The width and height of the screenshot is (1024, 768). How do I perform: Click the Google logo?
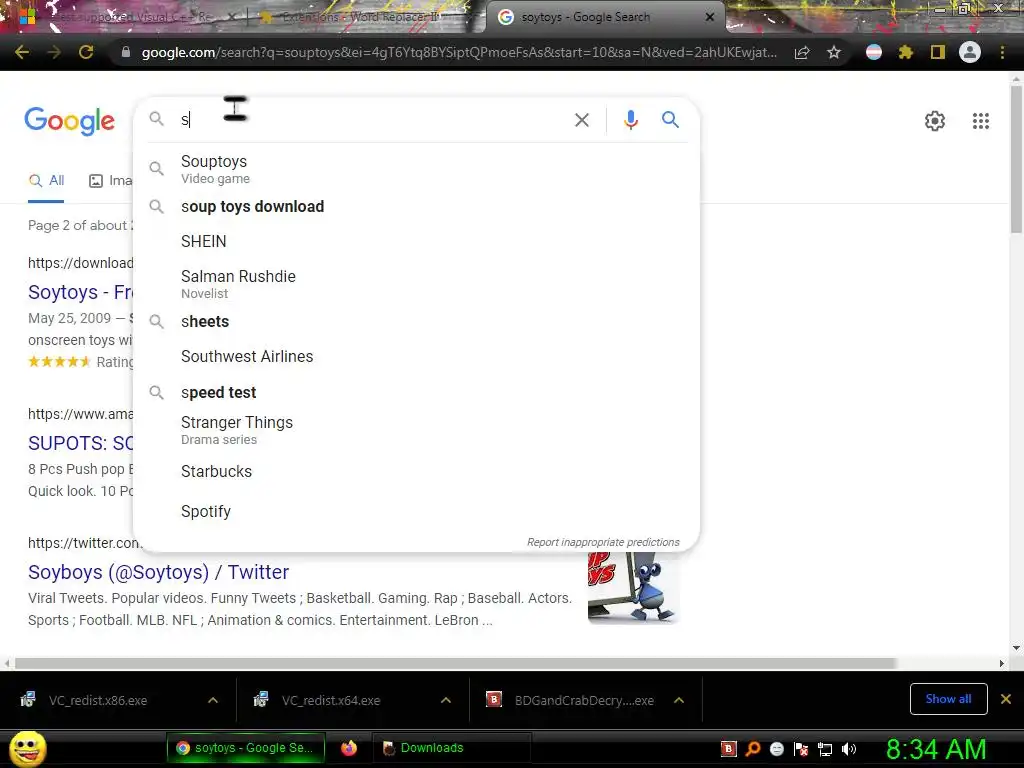coord(70,121)
